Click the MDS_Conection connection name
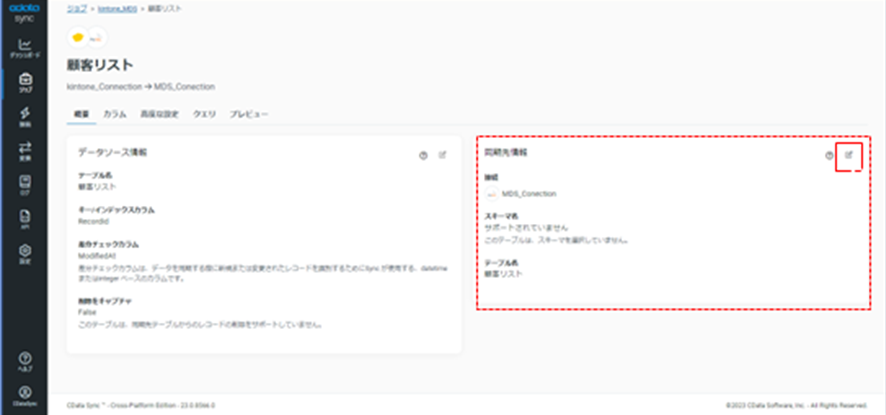This screenshot has height=415, width=886. (x=529, y=193)
